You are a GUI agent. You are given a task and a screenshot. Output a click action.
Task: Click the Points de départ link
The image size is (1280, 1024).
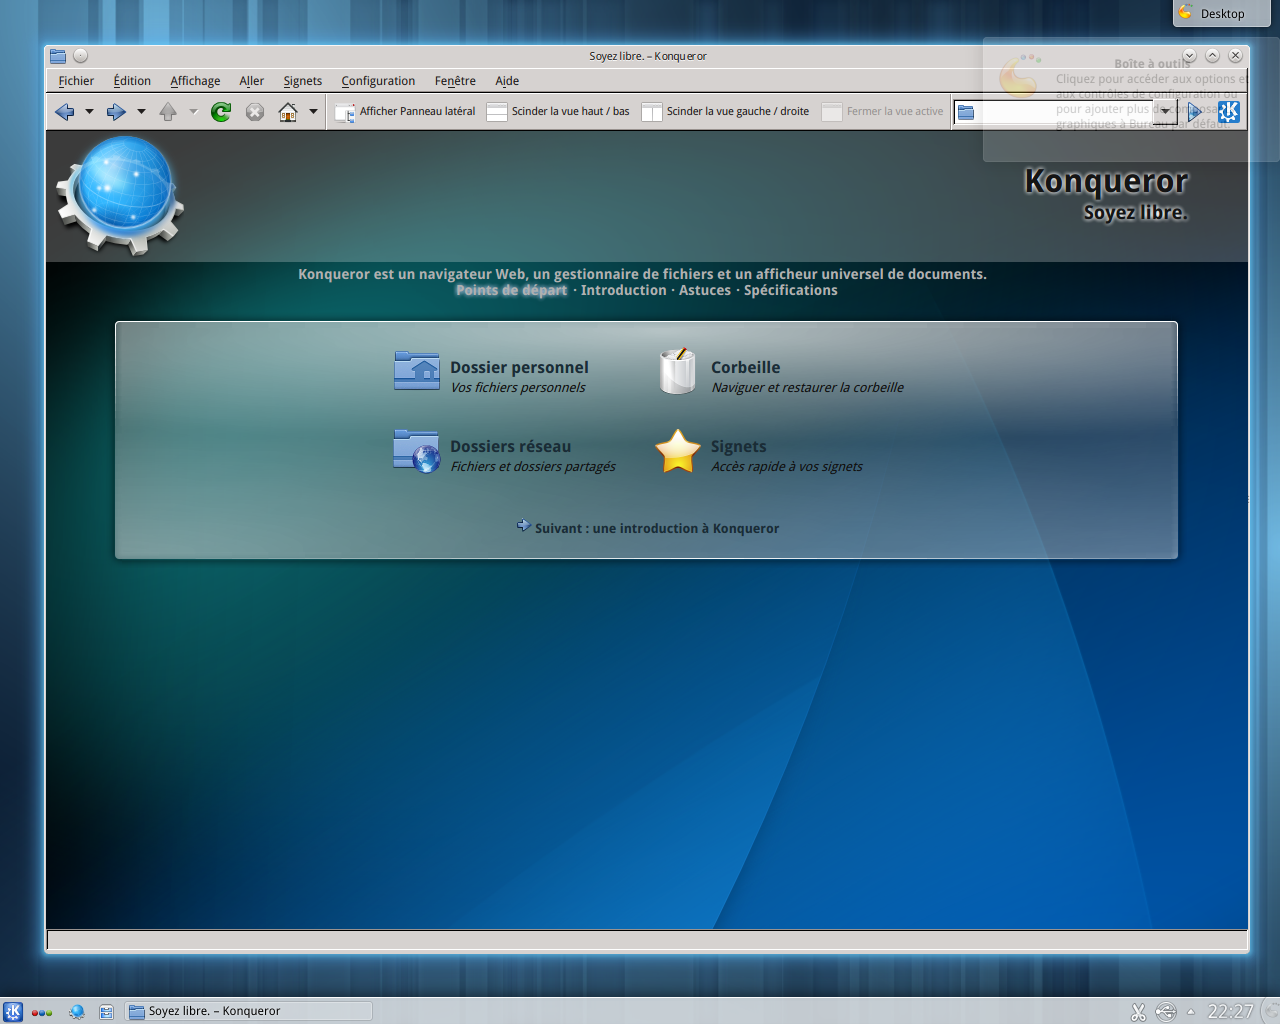[511, 290]
